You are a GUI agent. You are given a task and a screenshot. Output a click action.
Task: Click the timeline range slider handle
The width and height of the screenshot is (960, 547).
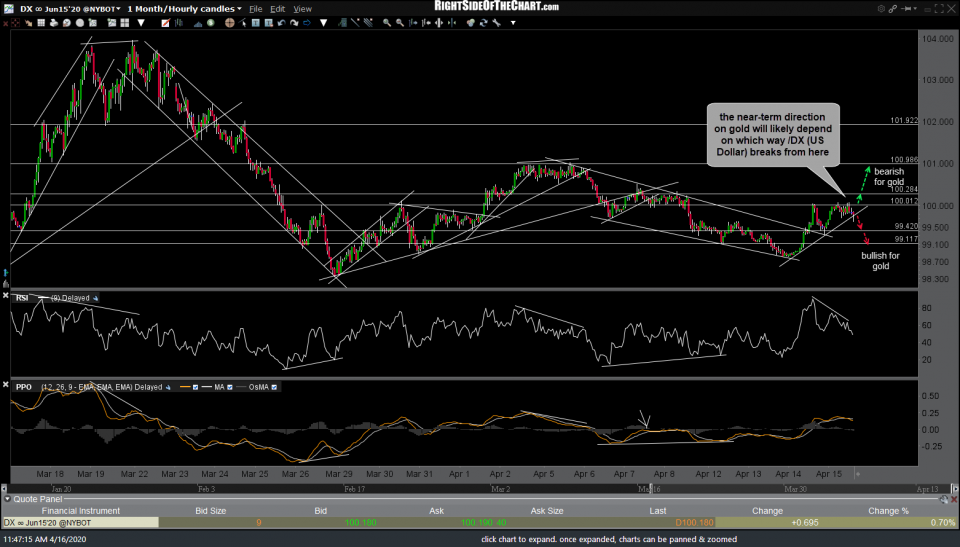650,488
